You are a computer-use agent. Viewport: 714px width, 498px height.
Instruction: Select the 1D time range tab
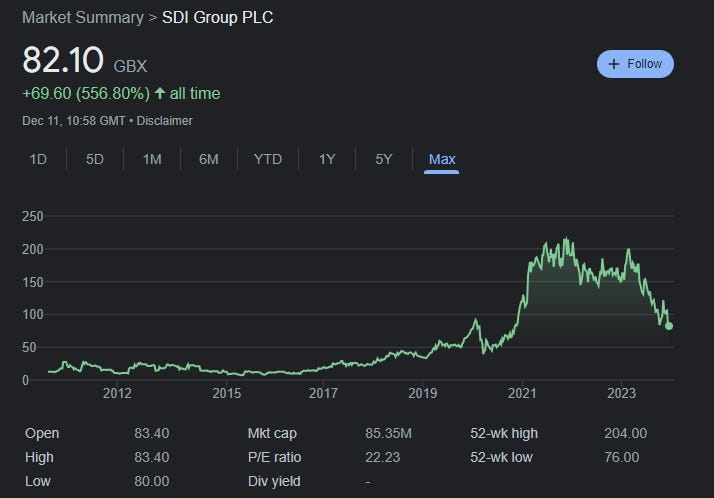(38, 159)
